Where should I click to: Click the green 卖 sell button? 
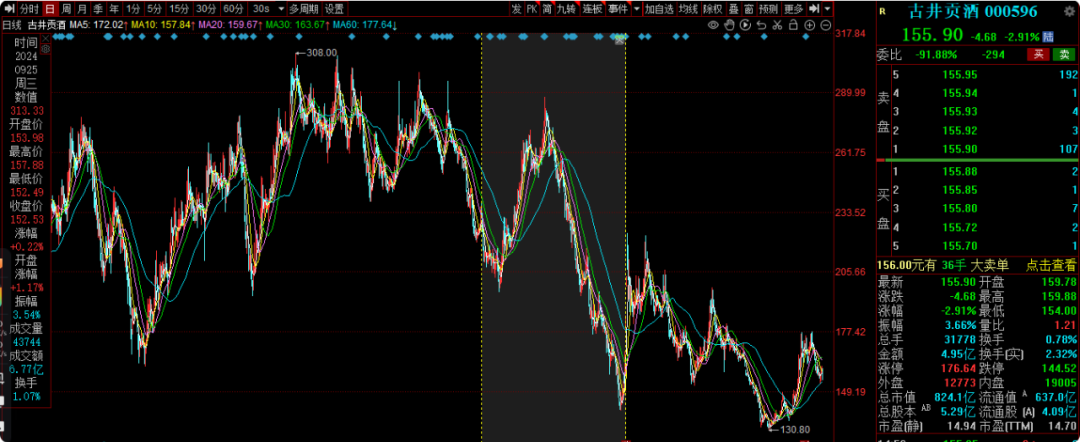coord(1064,54)
